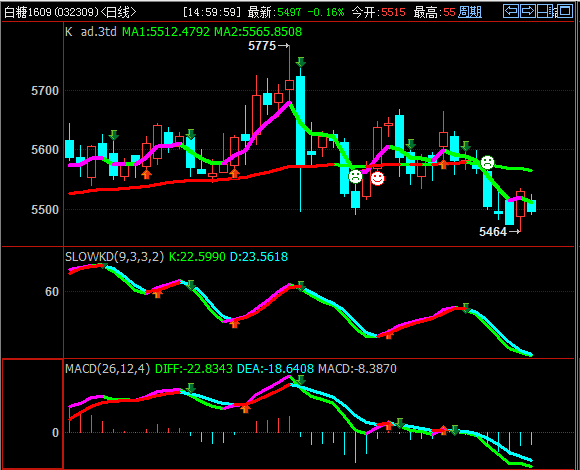Click the DIFF:-22.8343 value

(x=193, y=369)
